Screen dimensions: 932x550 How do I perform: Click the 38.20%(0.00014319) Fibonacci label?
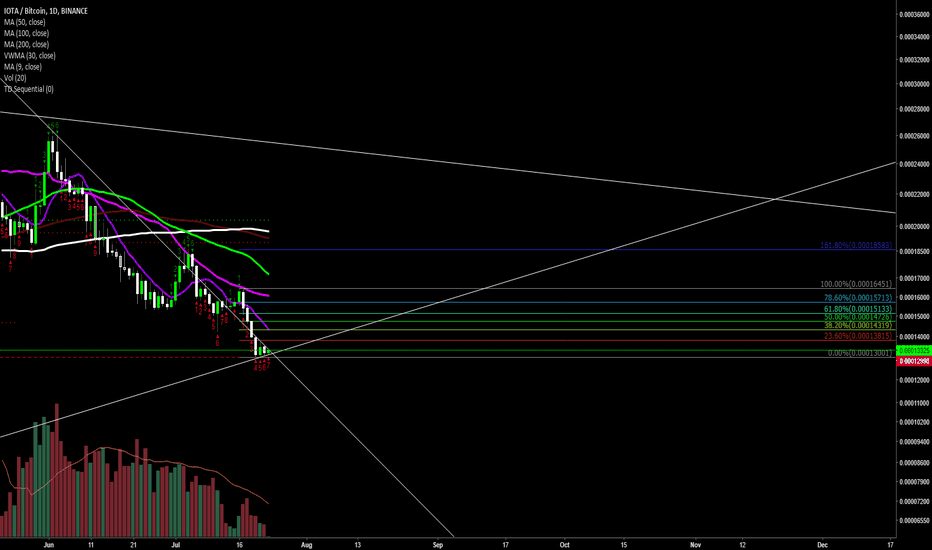coord(858,325)
